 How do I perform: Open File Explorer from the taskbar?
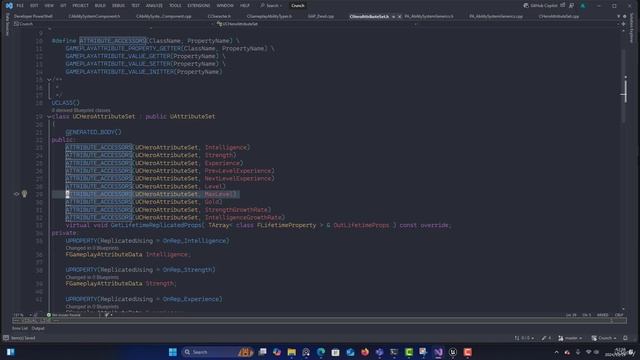291,352
